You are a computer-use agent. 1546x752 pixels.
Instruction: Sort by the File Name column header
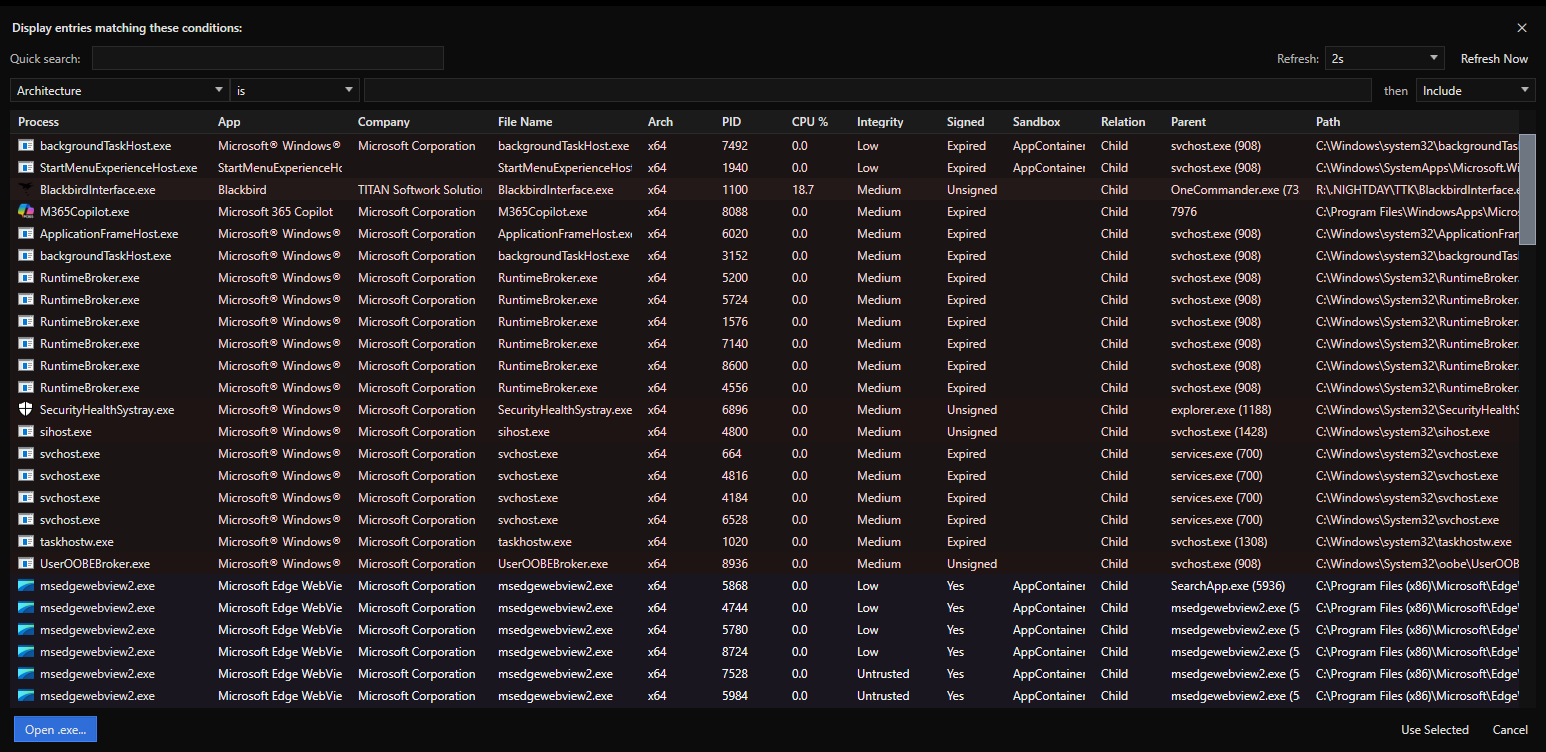click(x=525, y=122)
